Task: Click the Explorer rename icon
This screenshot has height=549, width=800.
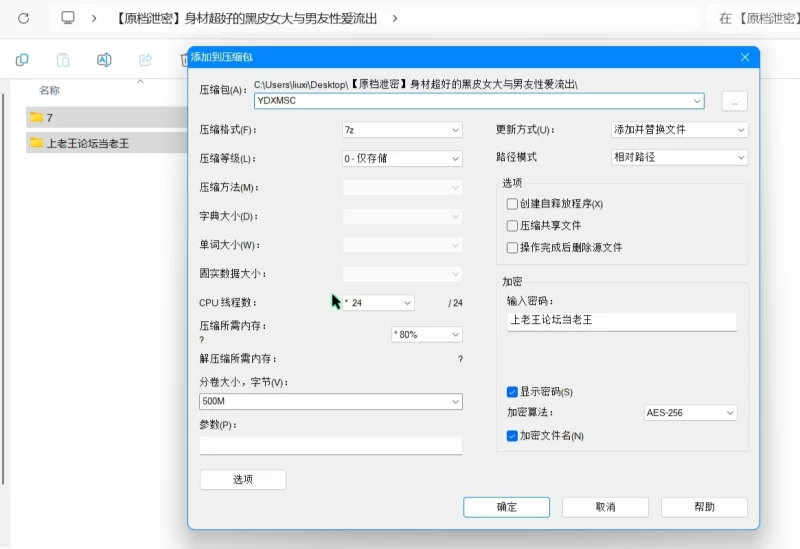Action: click(104, 60)
